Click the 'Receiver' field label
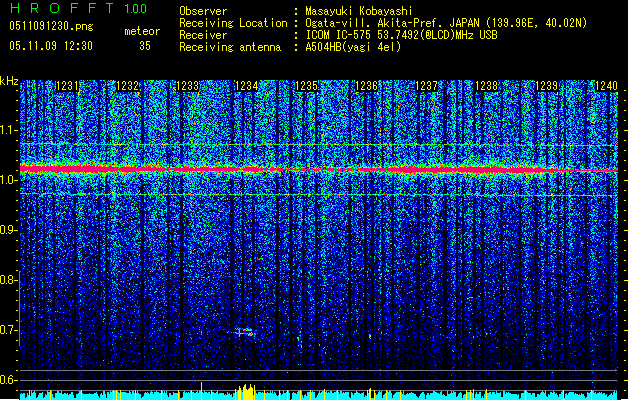Viewport: 629px width, 400px height. point(203,35)
